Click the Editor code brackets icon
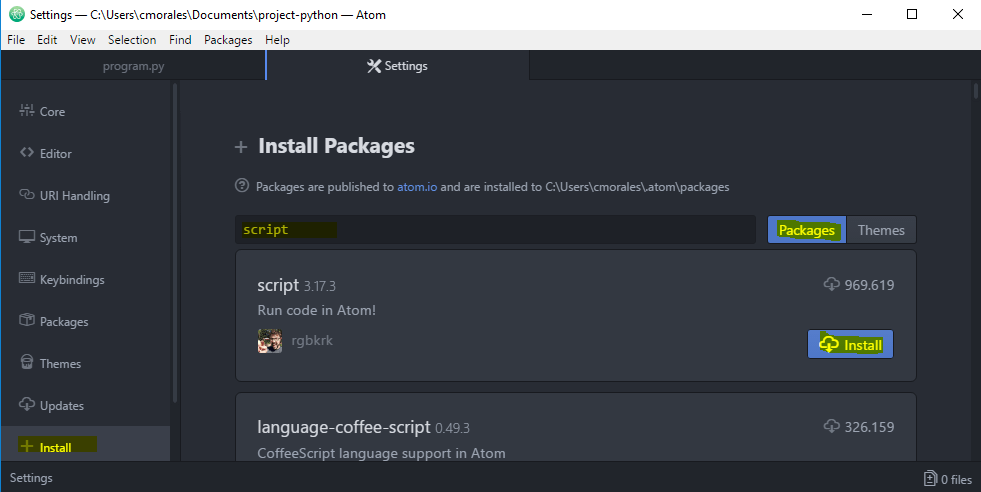This screenshot has width=981, height=492. [26, 152]
